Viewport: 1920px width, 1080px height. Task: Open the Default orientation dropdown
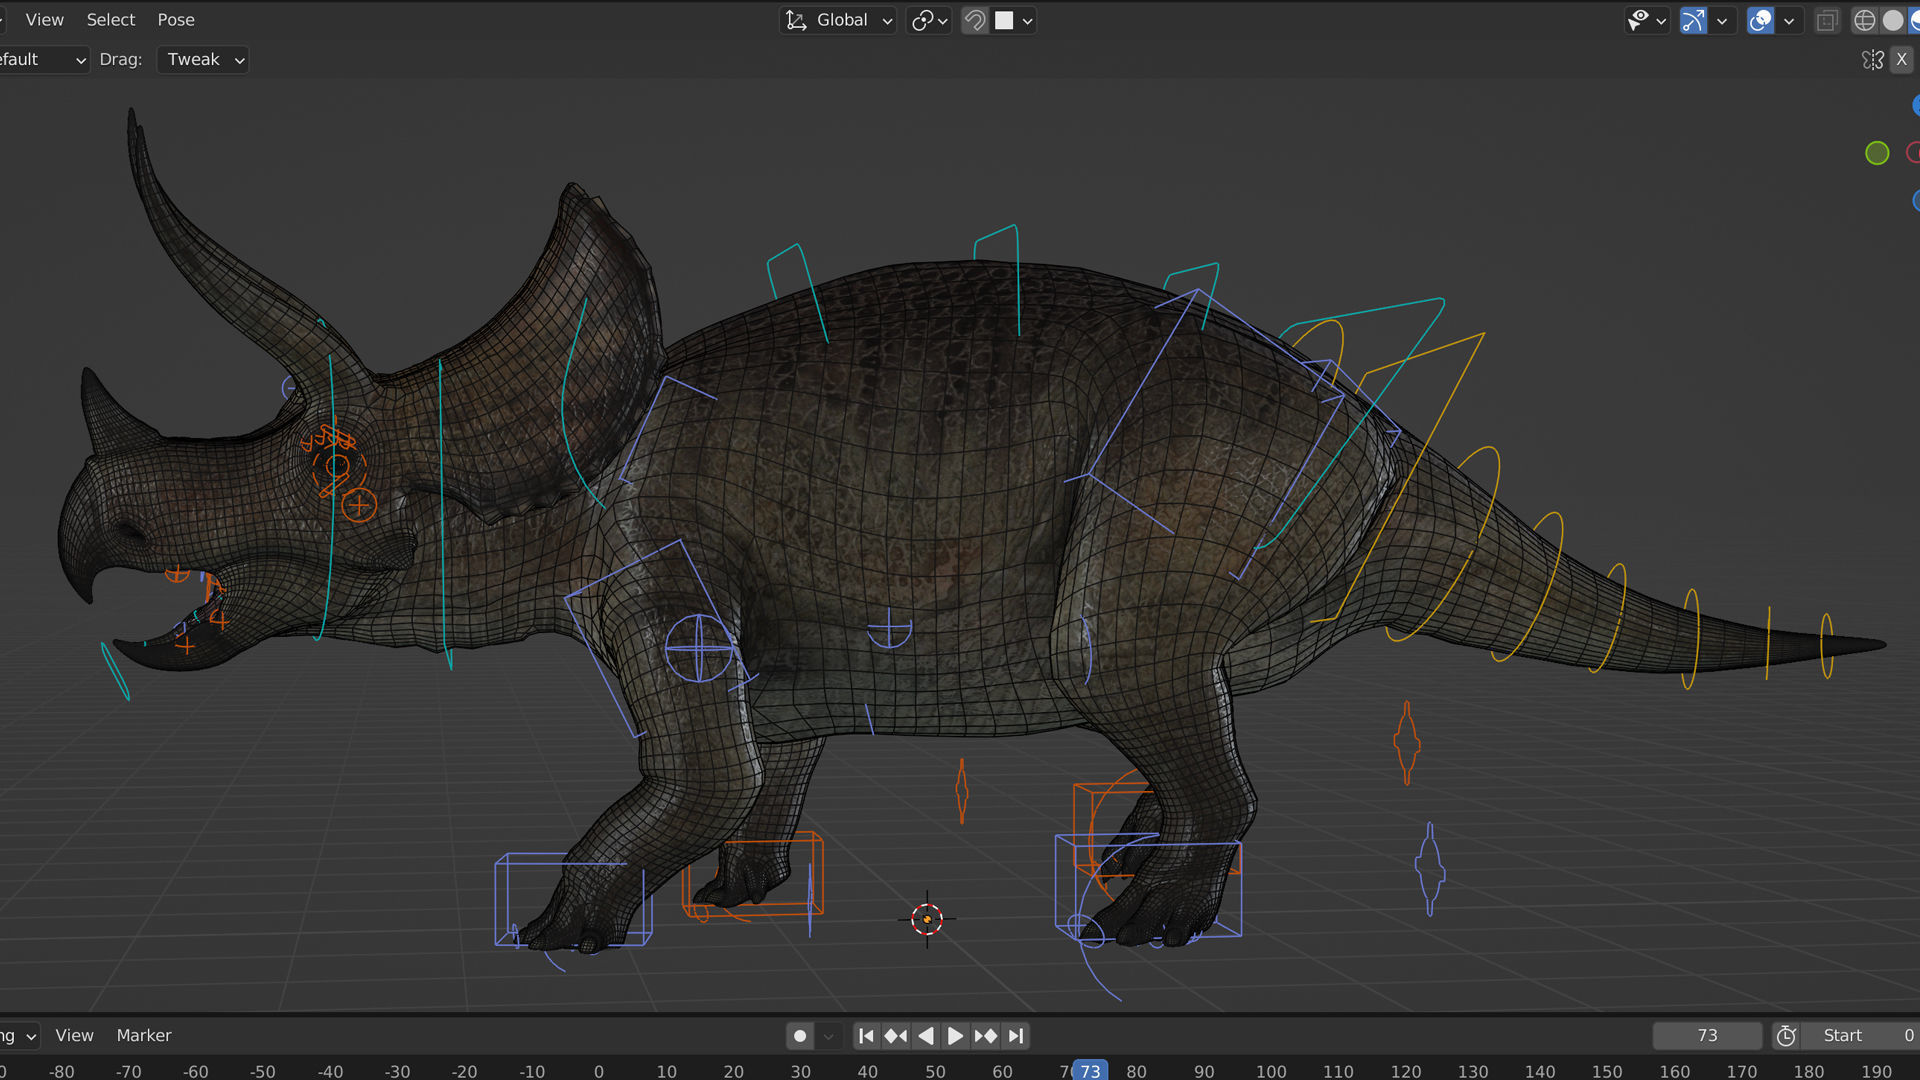coord(42,60)
